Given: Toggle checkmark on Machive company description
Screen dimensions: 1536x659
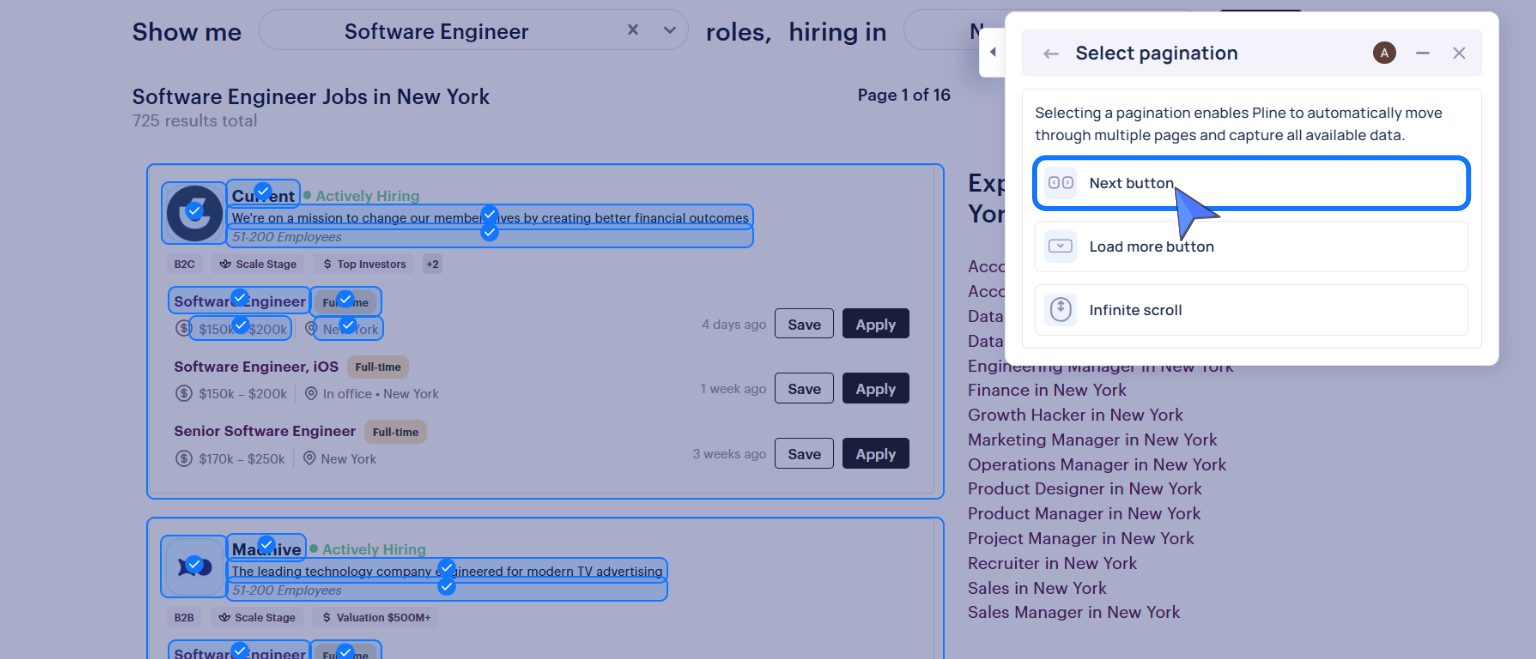Looking at the screenshot, I should pos(447,569).
